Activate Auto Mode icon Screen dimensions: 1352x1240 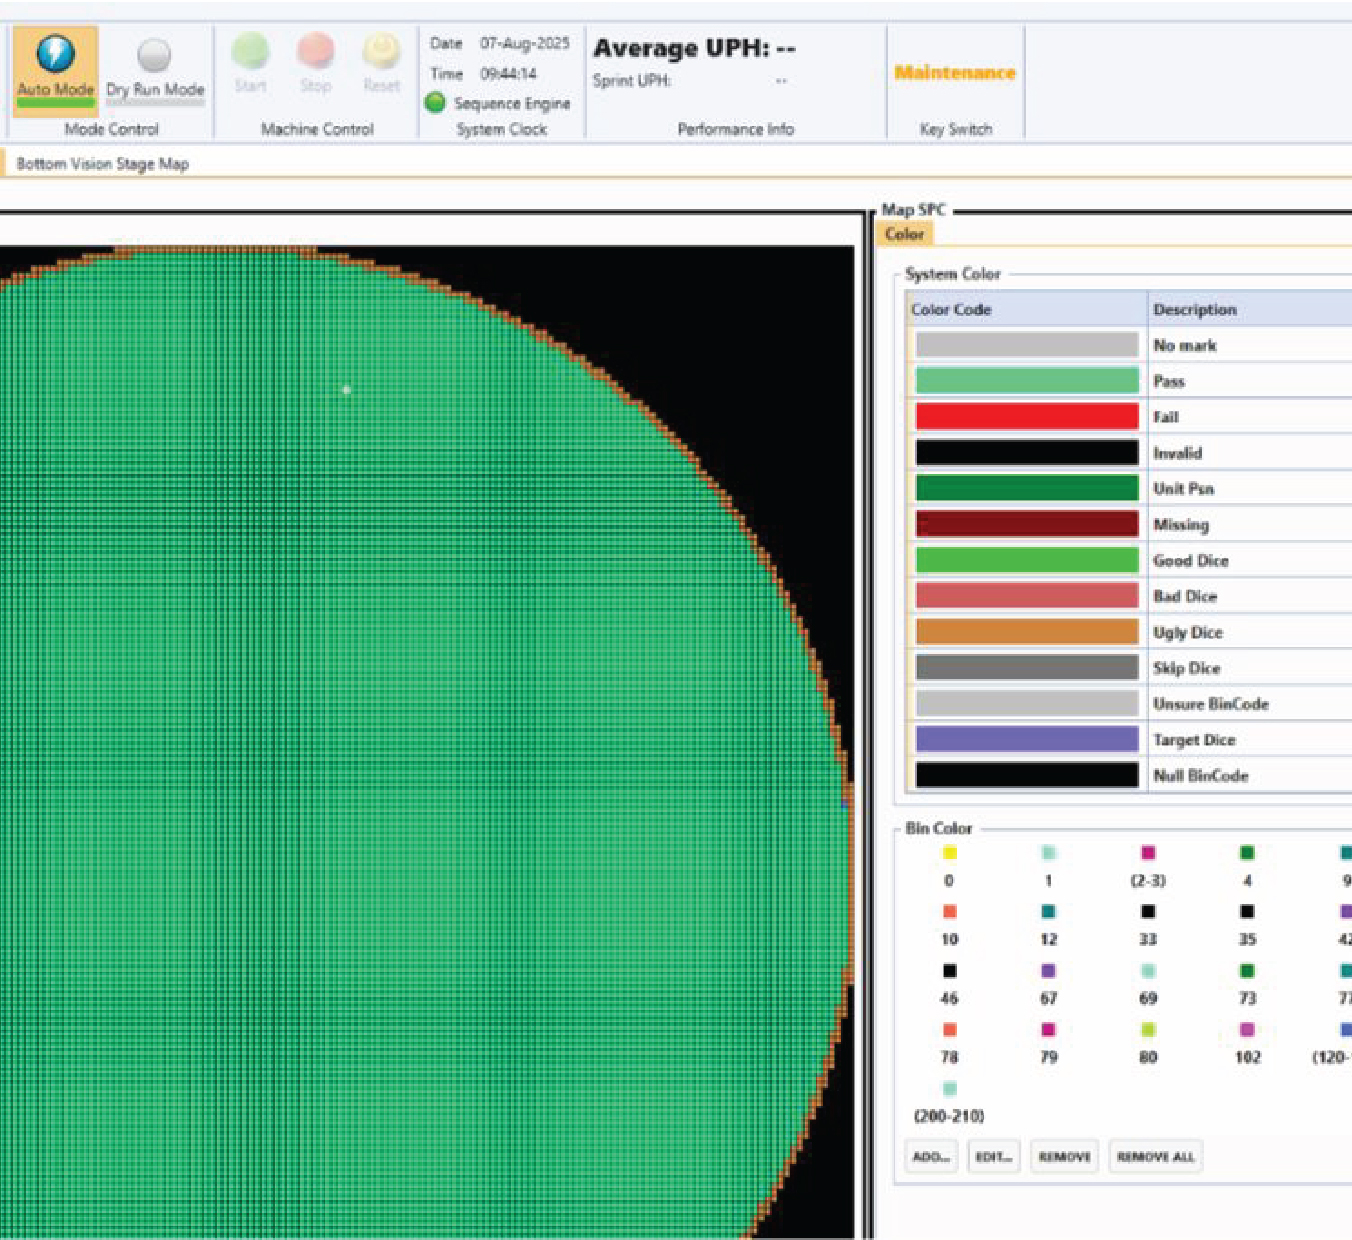click(55, 56)
